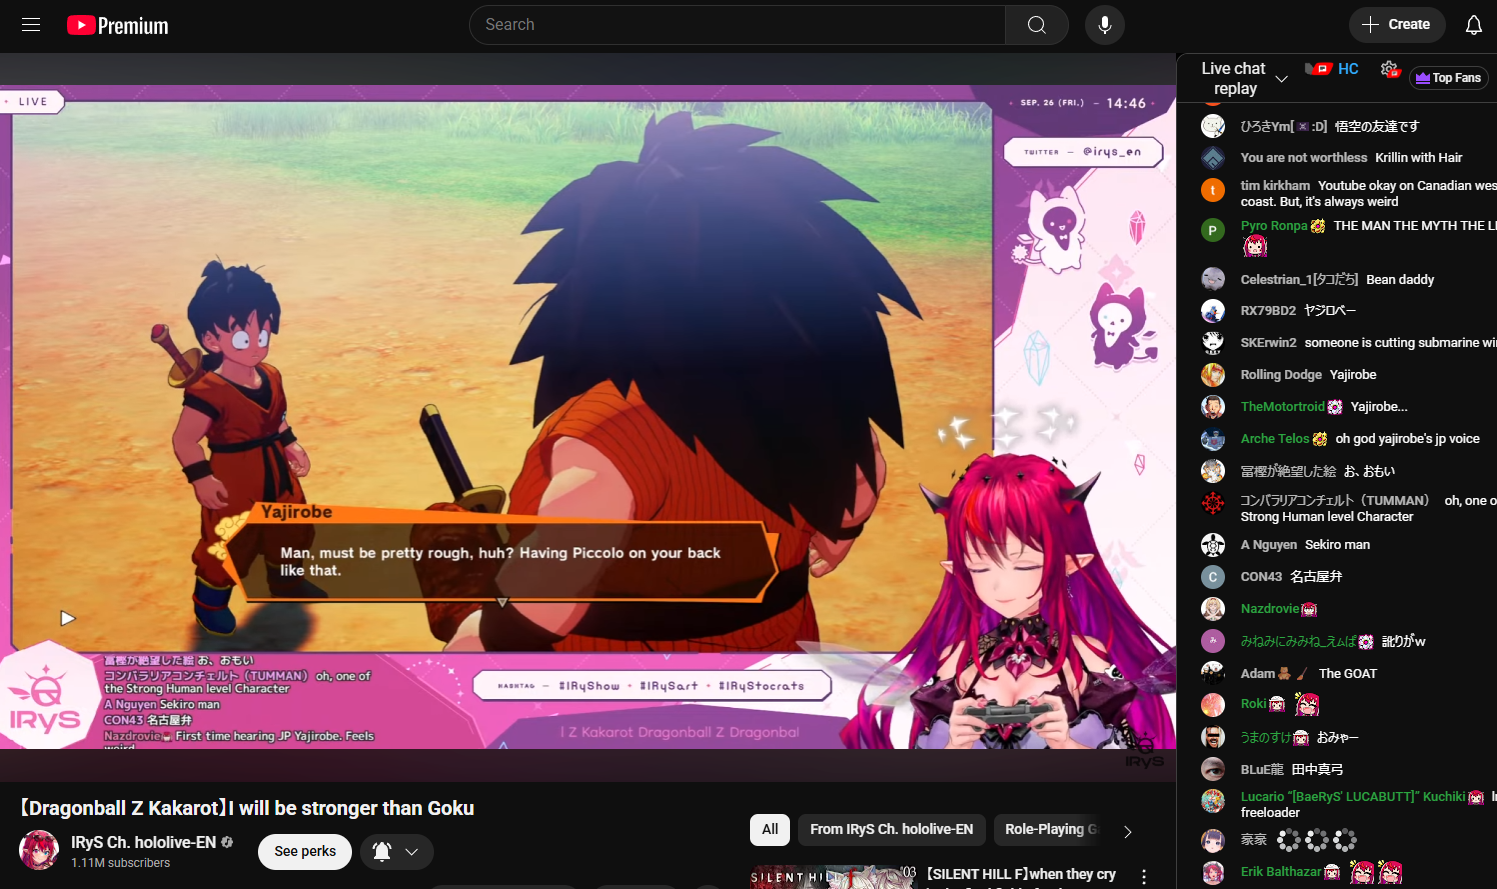This screenshot has width=1497, height=889.
Task: Select the member name Arche Telos
Action: point(1275,439)
